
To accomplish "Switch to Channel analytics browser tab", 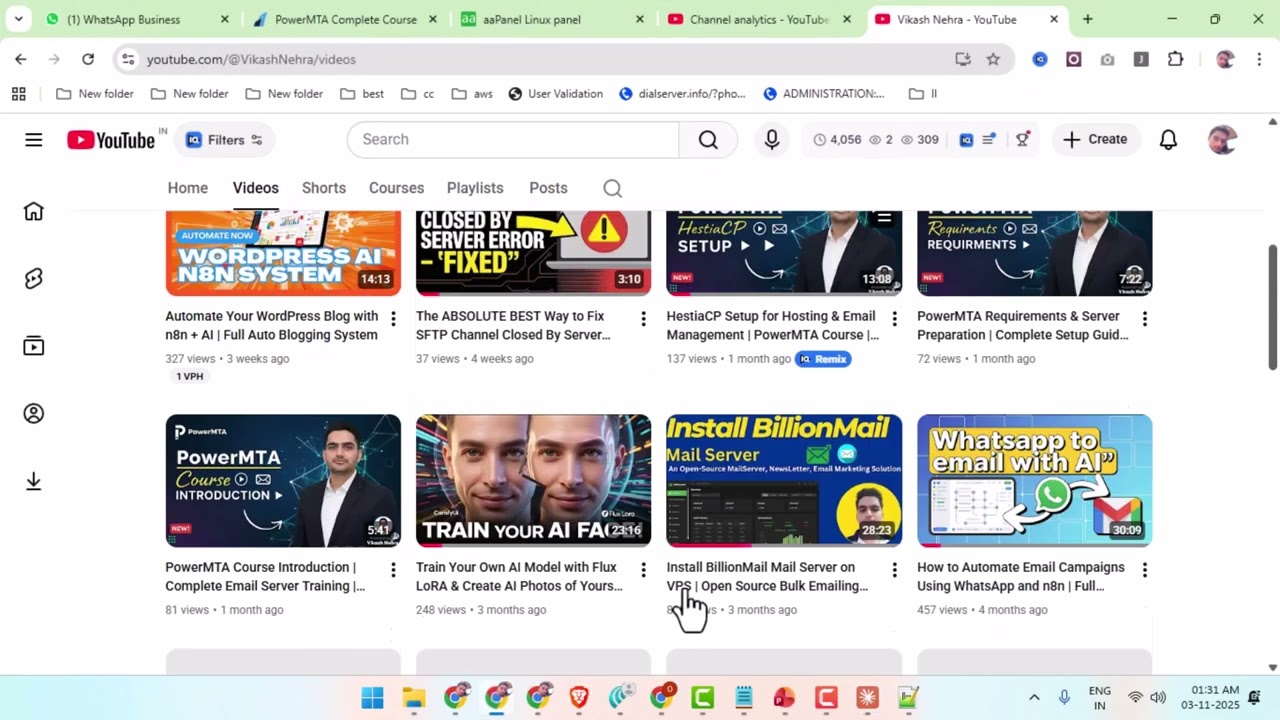I will pyautogui.click(x=759, y=19).
